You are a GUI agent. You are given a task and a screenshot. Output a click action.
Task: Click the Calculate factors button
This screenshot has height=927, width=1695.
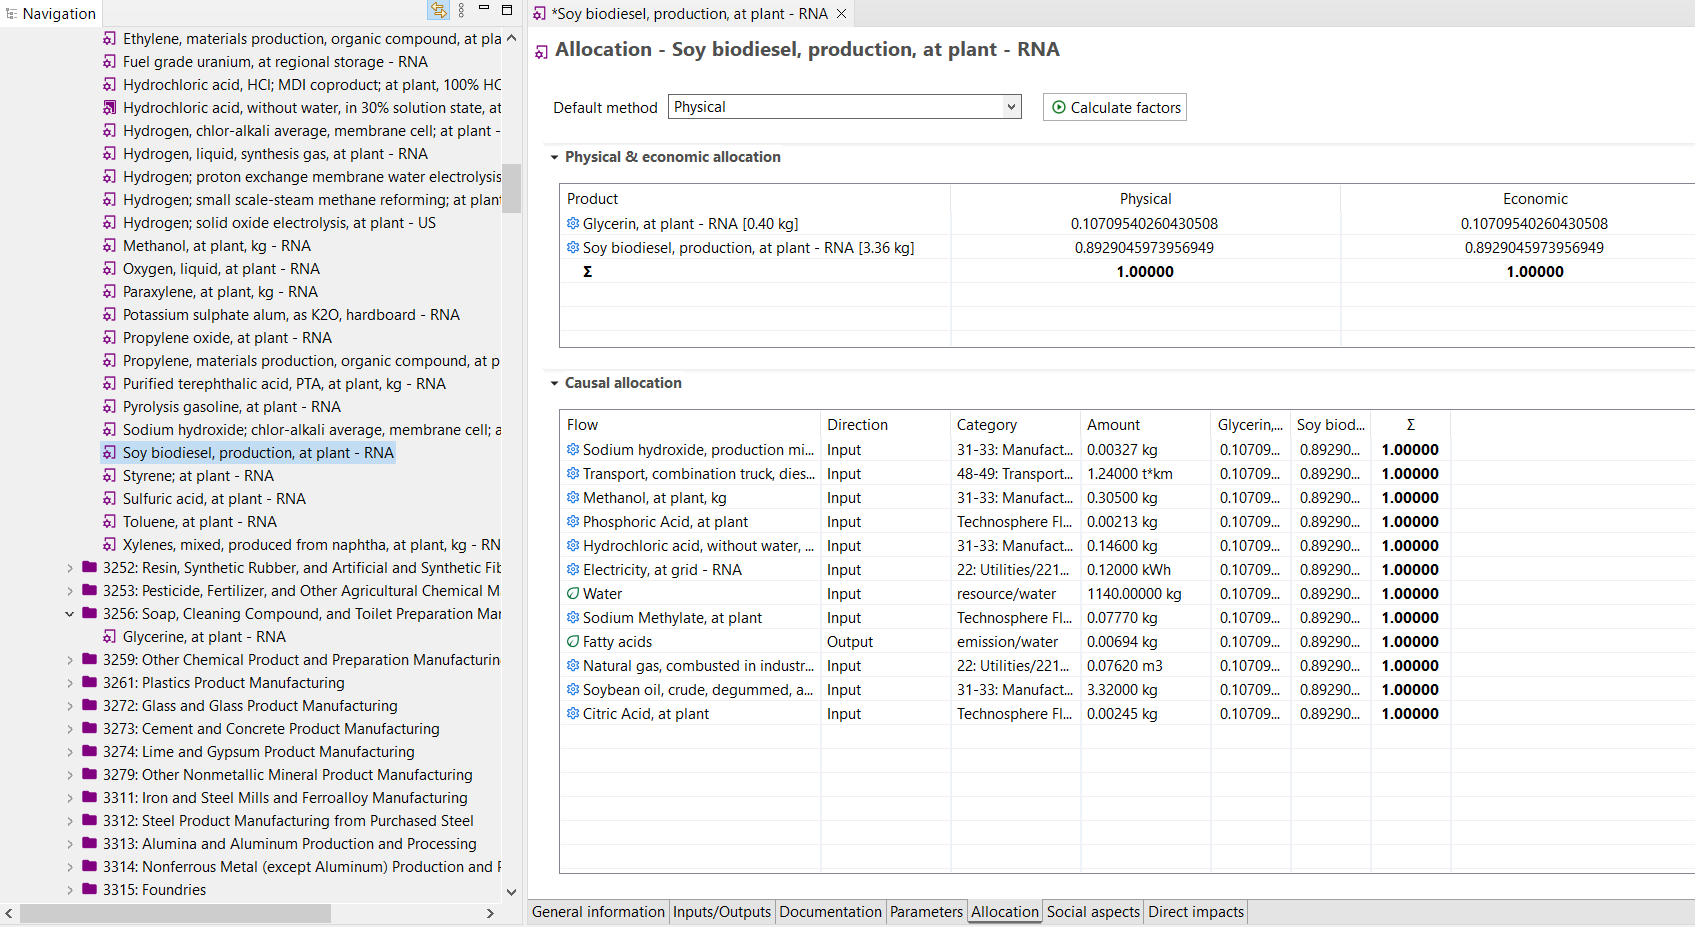pos(1115,108)
